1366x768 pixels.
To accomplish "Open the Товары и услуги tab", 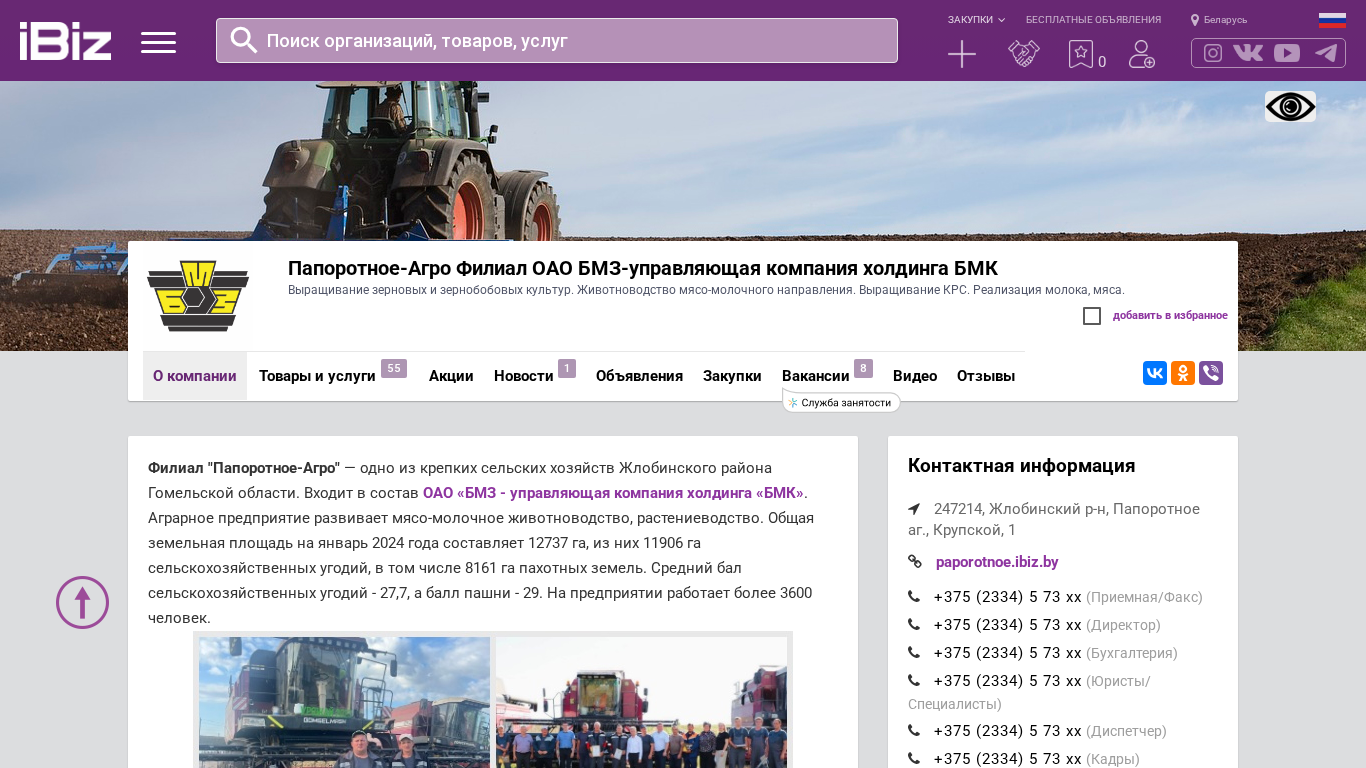I will [x=317, y=376].
